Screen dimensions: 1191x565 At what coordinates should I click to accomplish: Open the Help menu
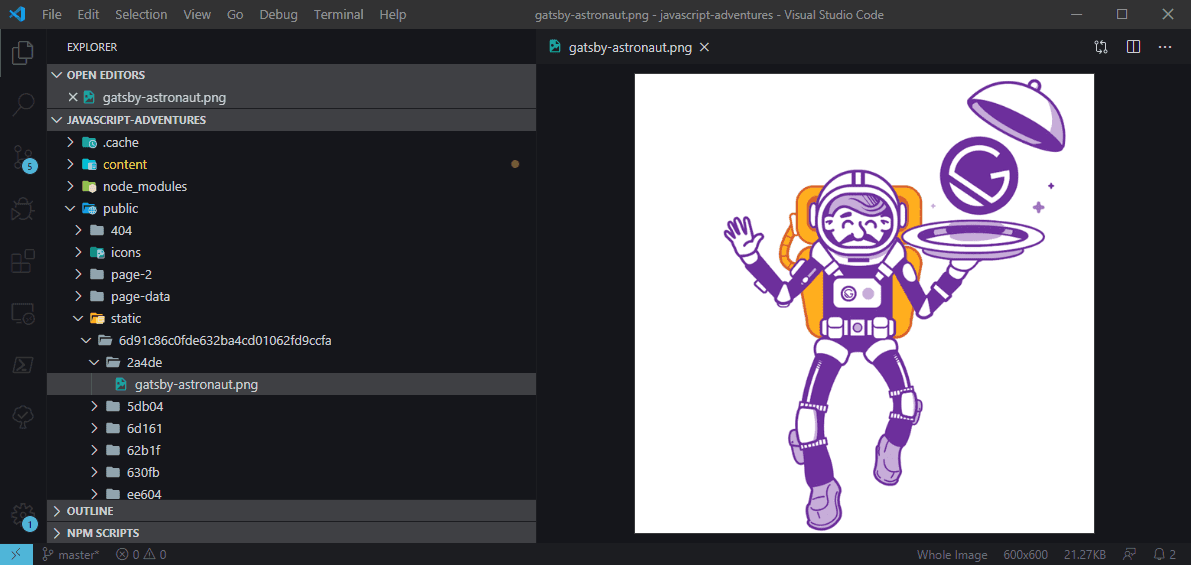coord(393,14)
